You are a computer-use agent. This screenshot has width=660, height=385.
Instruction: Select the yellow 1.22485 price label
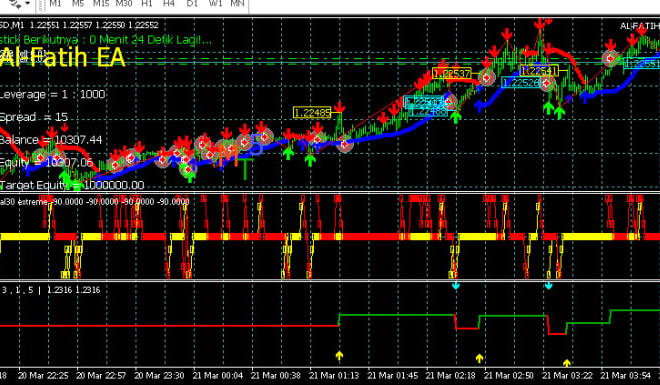pyautogui.click(x=312, y=113)
